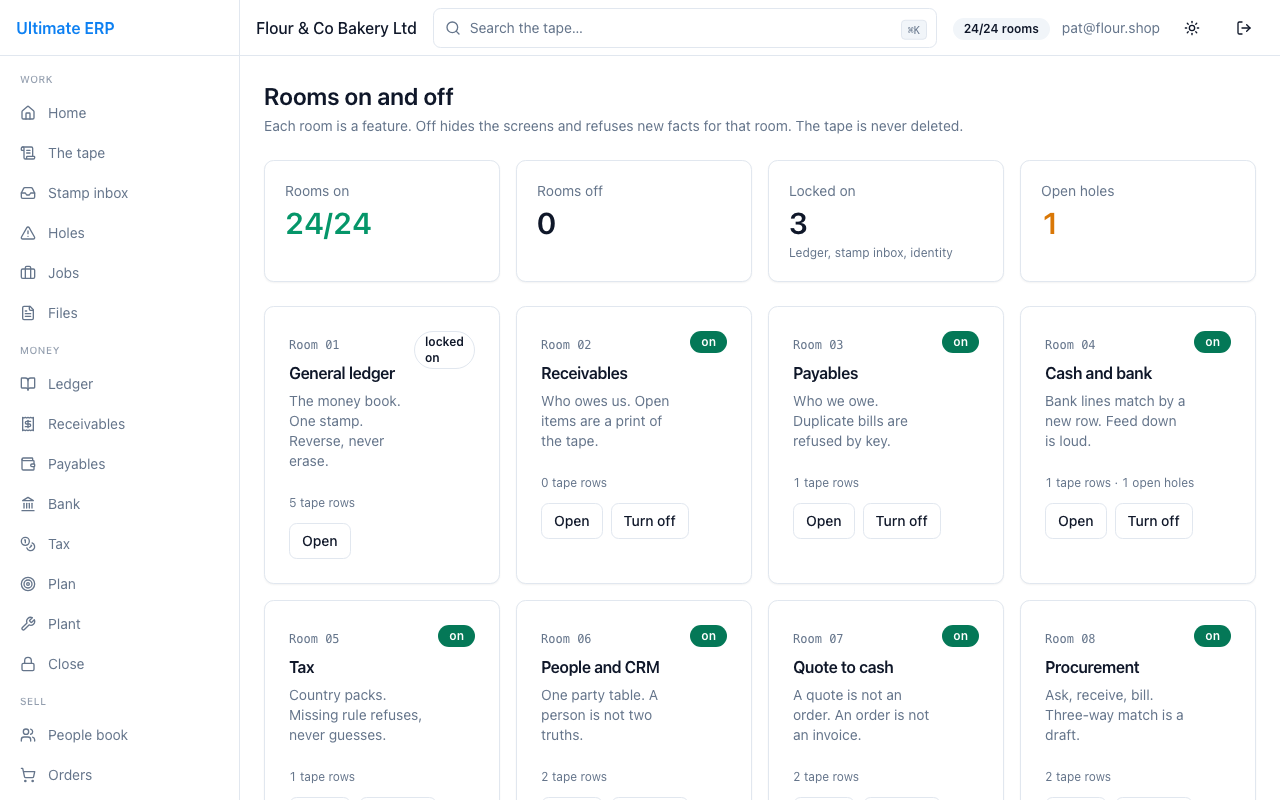Click the Rooms on and off heading
Viewport: 1280px width, 800px height.
pyautogui.click(x=359, y=97)
